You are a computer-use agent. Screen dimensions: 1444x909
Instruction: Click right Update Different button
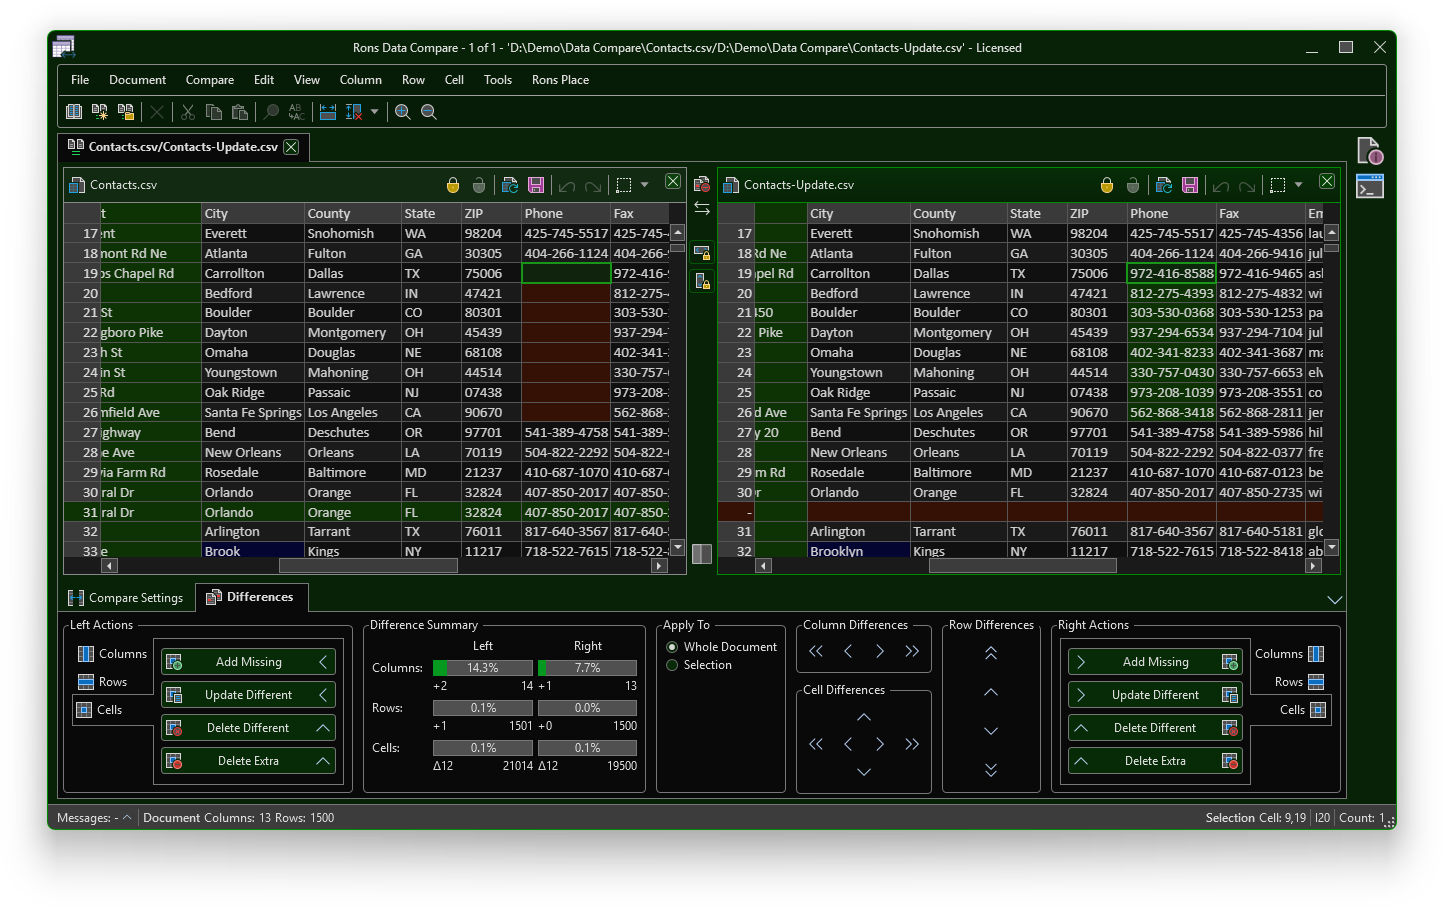pos(1155,695)
